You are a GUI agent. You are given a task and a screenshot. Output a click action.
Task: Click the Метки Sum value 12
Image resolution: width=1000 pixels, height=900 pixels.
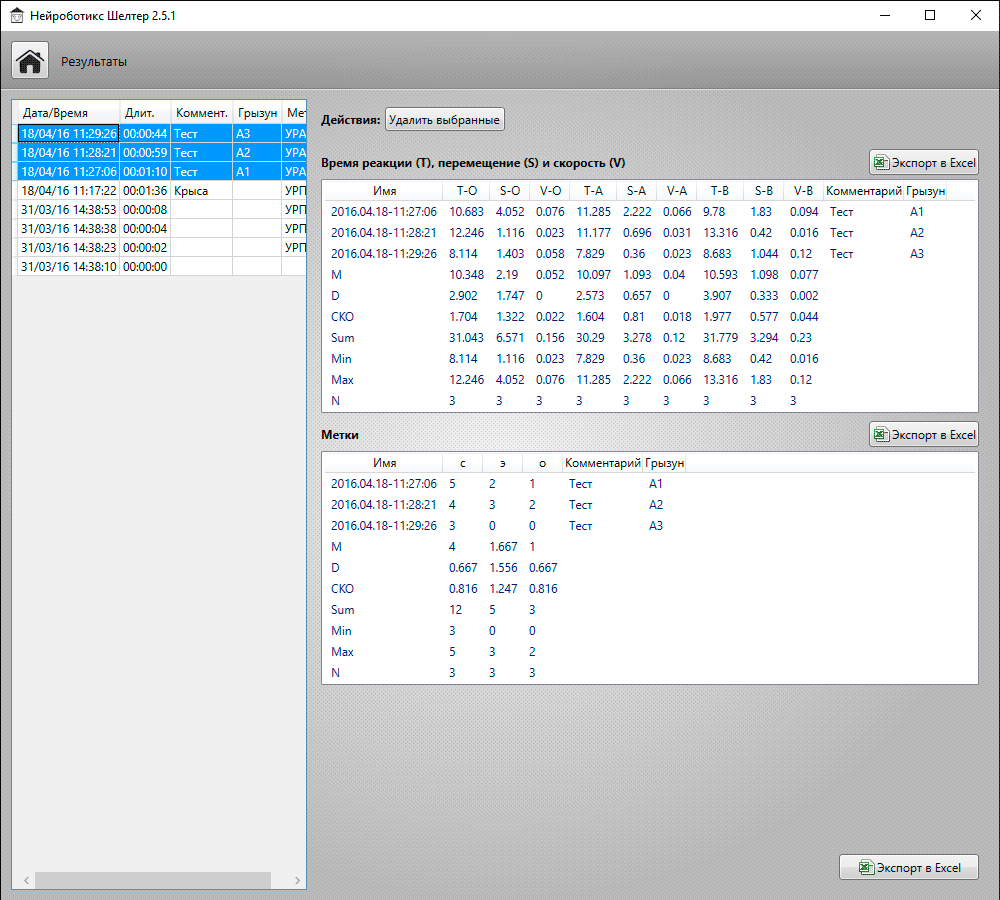455,610
